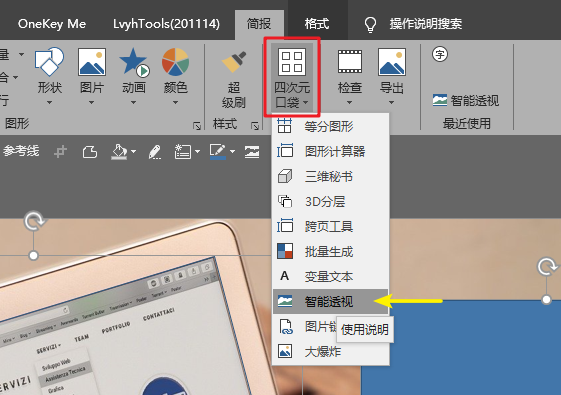The height and width of the screenshot is (395, 561).
Task: Choose 批量生成 from the dropdown
Action: click(330, 252)
